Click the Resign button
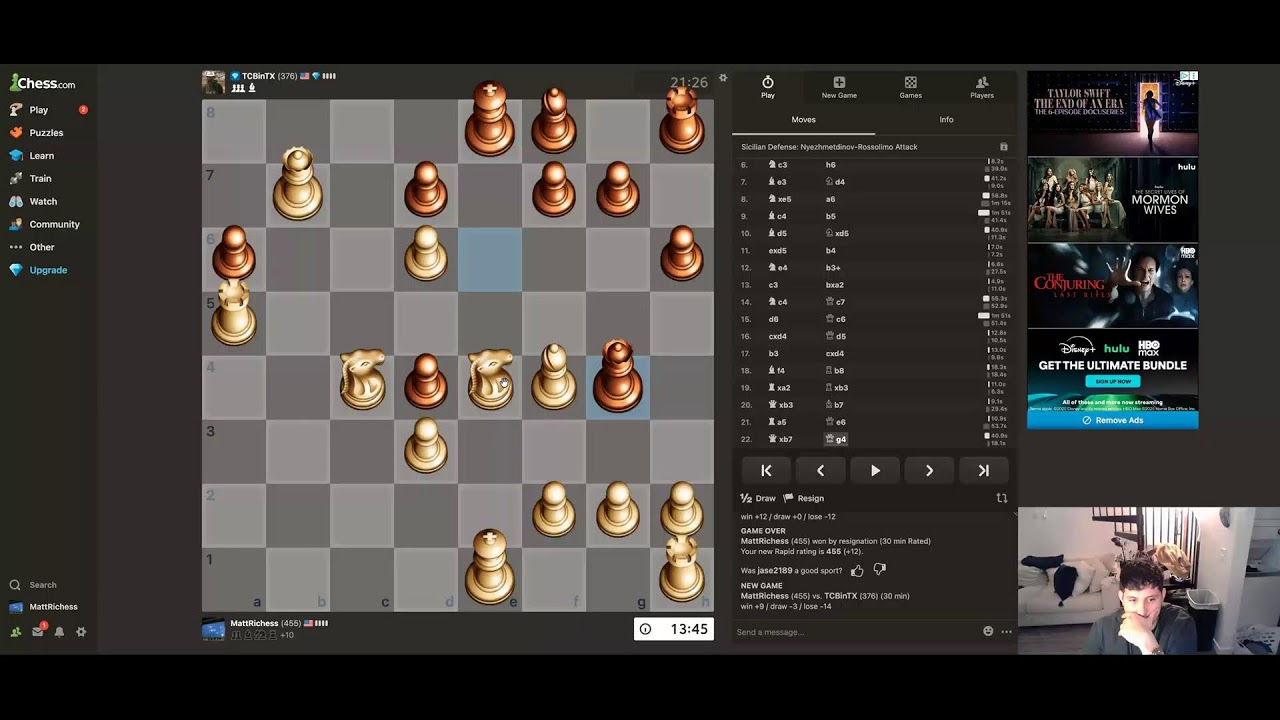This screenshot has height=720, width=1280. [804, 498]
